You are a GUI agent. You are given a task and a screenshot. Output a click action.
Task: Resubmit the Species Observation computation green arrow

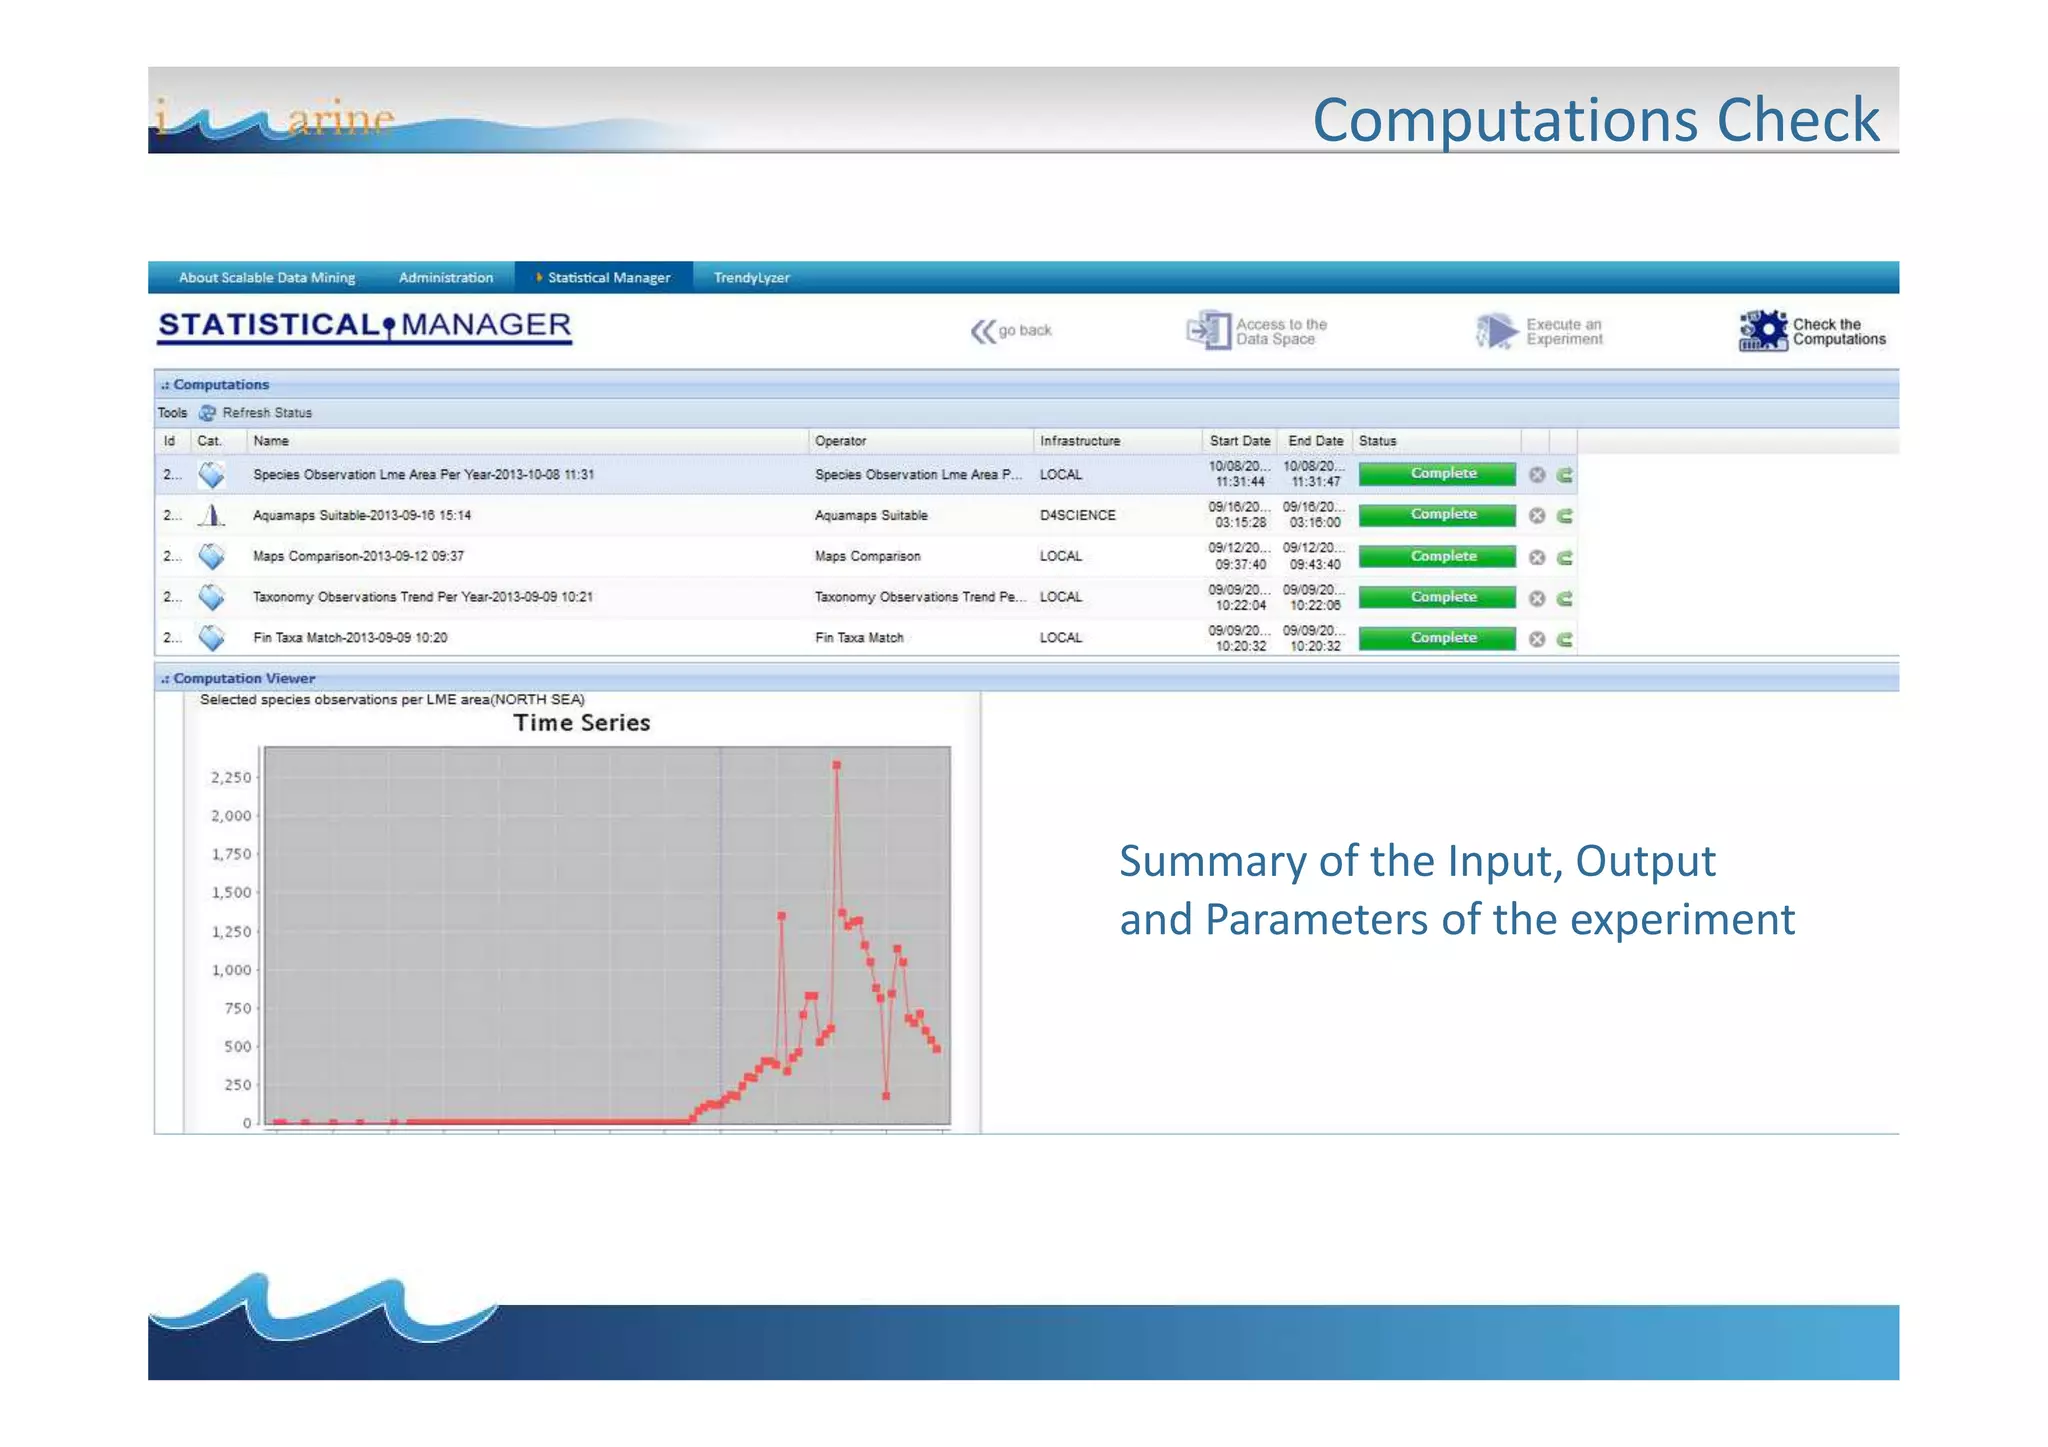(x=1565, y=475)
